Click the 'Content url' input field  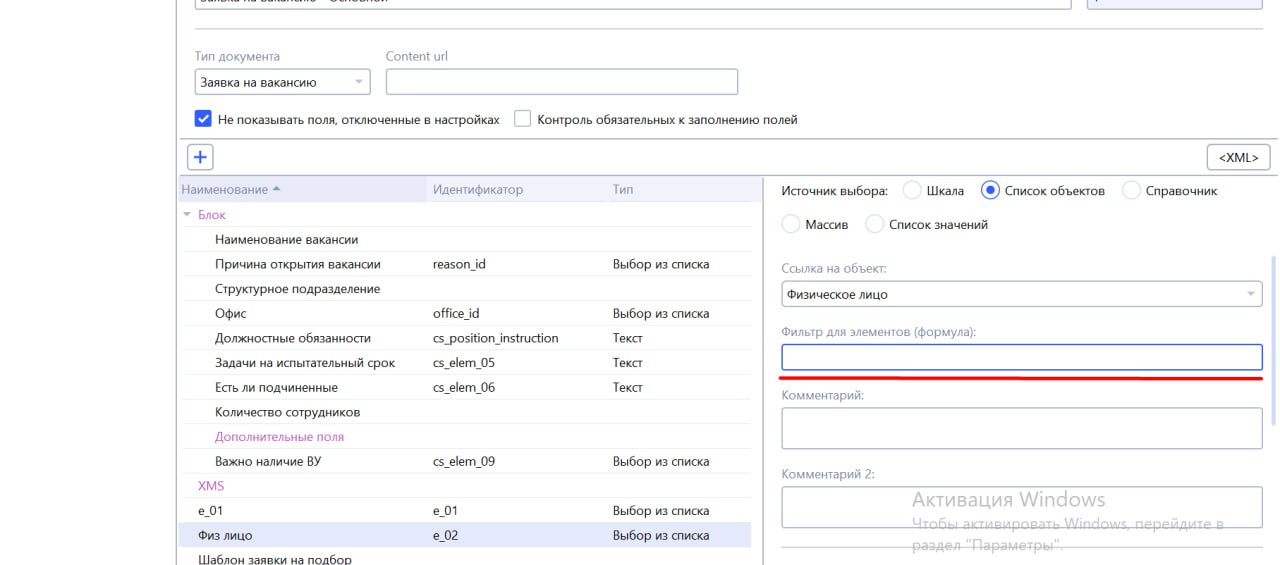pos(561,82)
